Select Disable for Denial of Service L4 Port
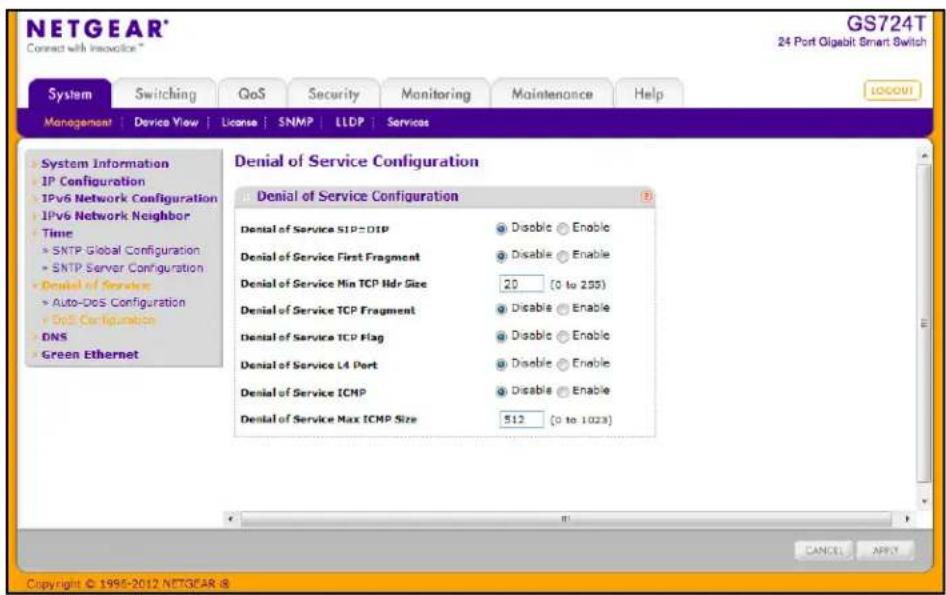The width and height of the screenshot is (946, 595). pyautogui.click(x=501, y=364)
